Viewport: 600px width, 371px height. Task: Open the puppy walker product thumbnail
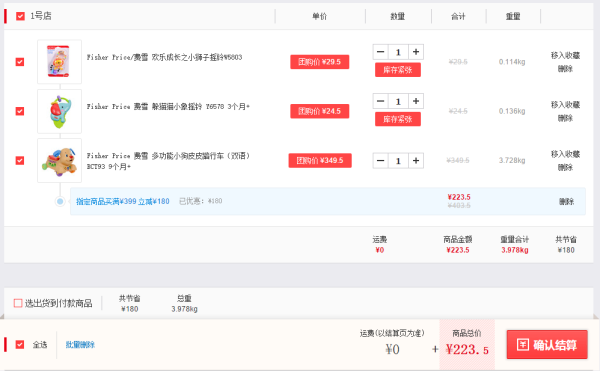(x=59, y=161)
